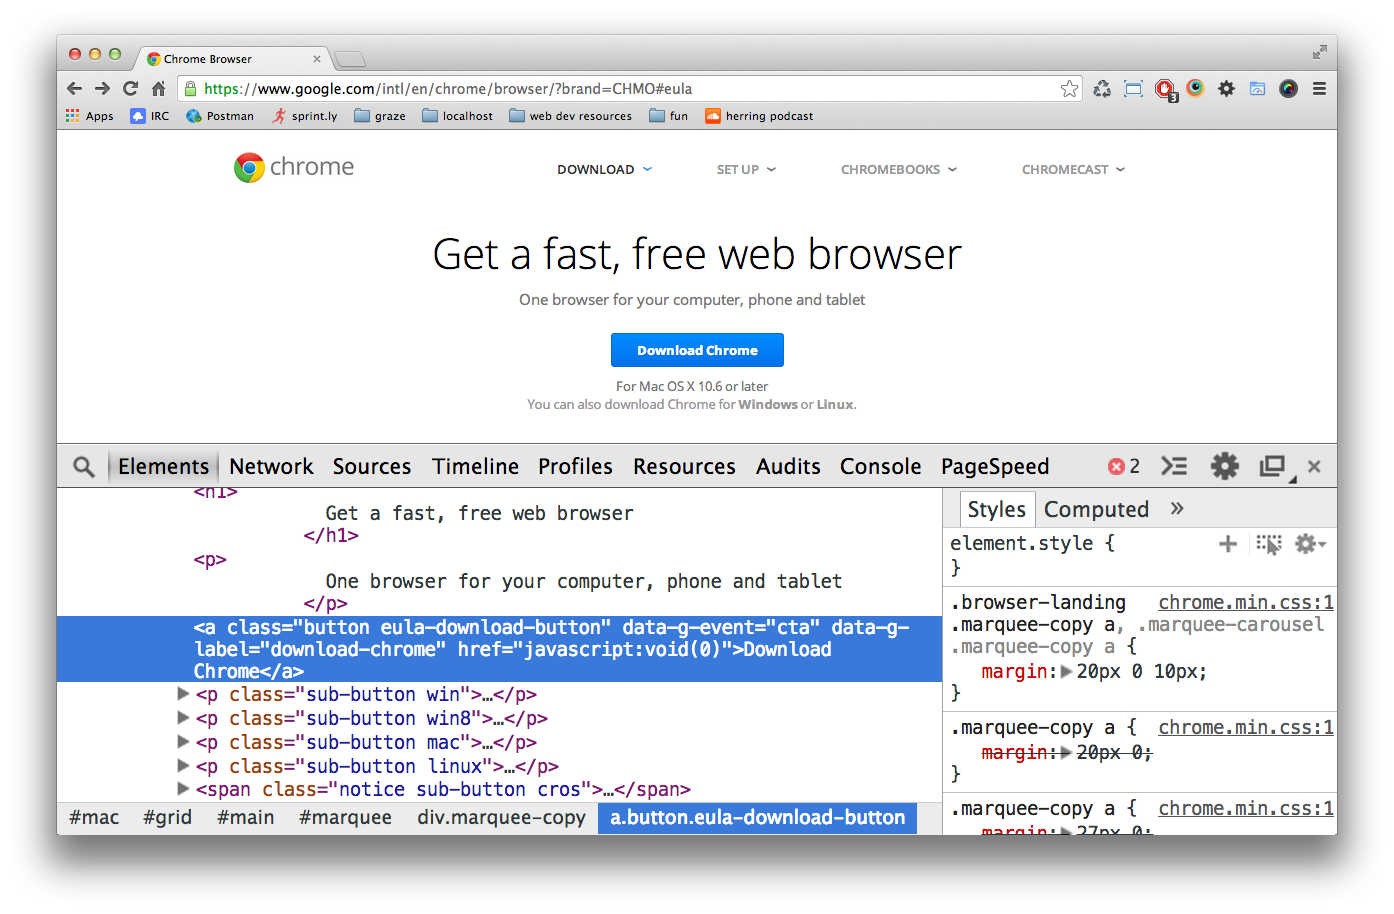Follow the Windows download link
1394x914 pixels.
(768, 405)
